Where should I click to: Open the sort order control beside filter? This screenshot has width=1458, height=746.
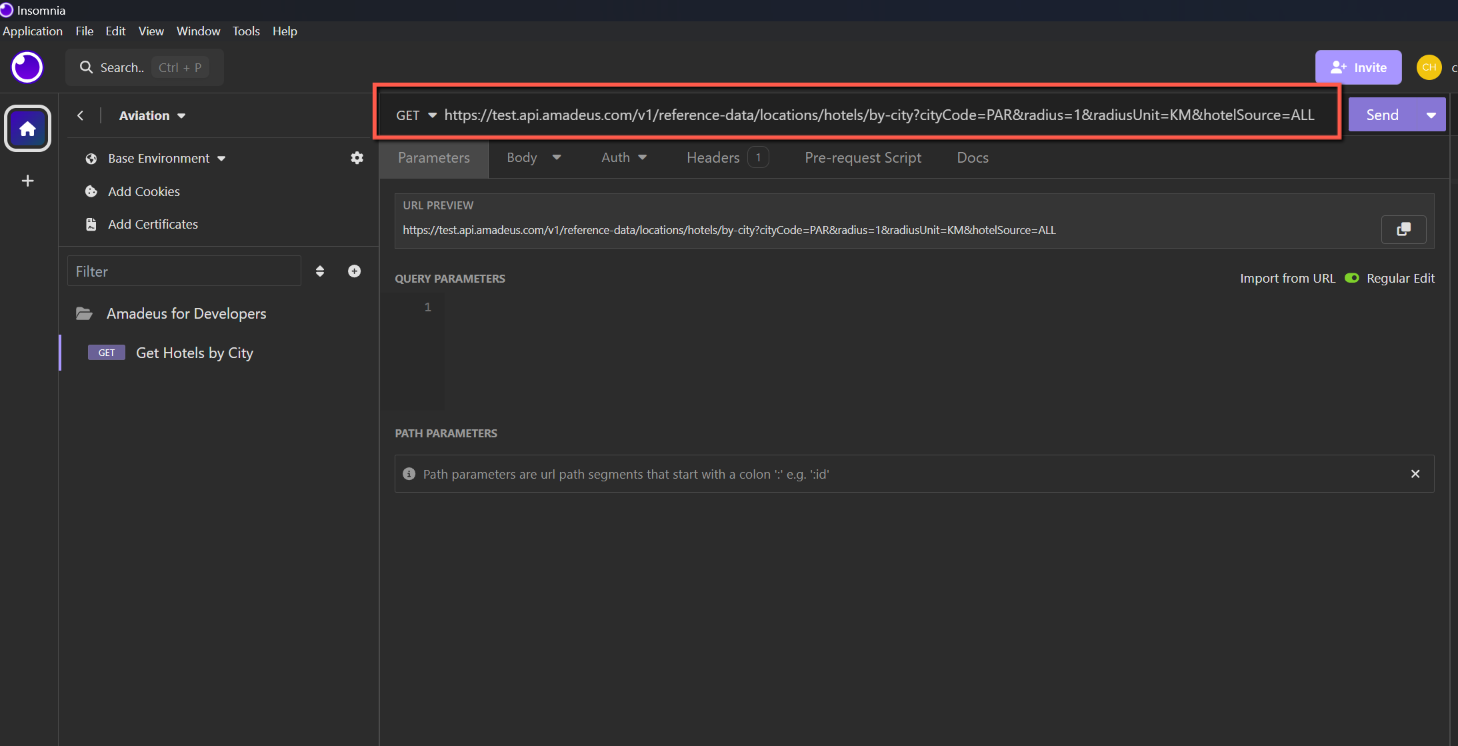[320, 271]
